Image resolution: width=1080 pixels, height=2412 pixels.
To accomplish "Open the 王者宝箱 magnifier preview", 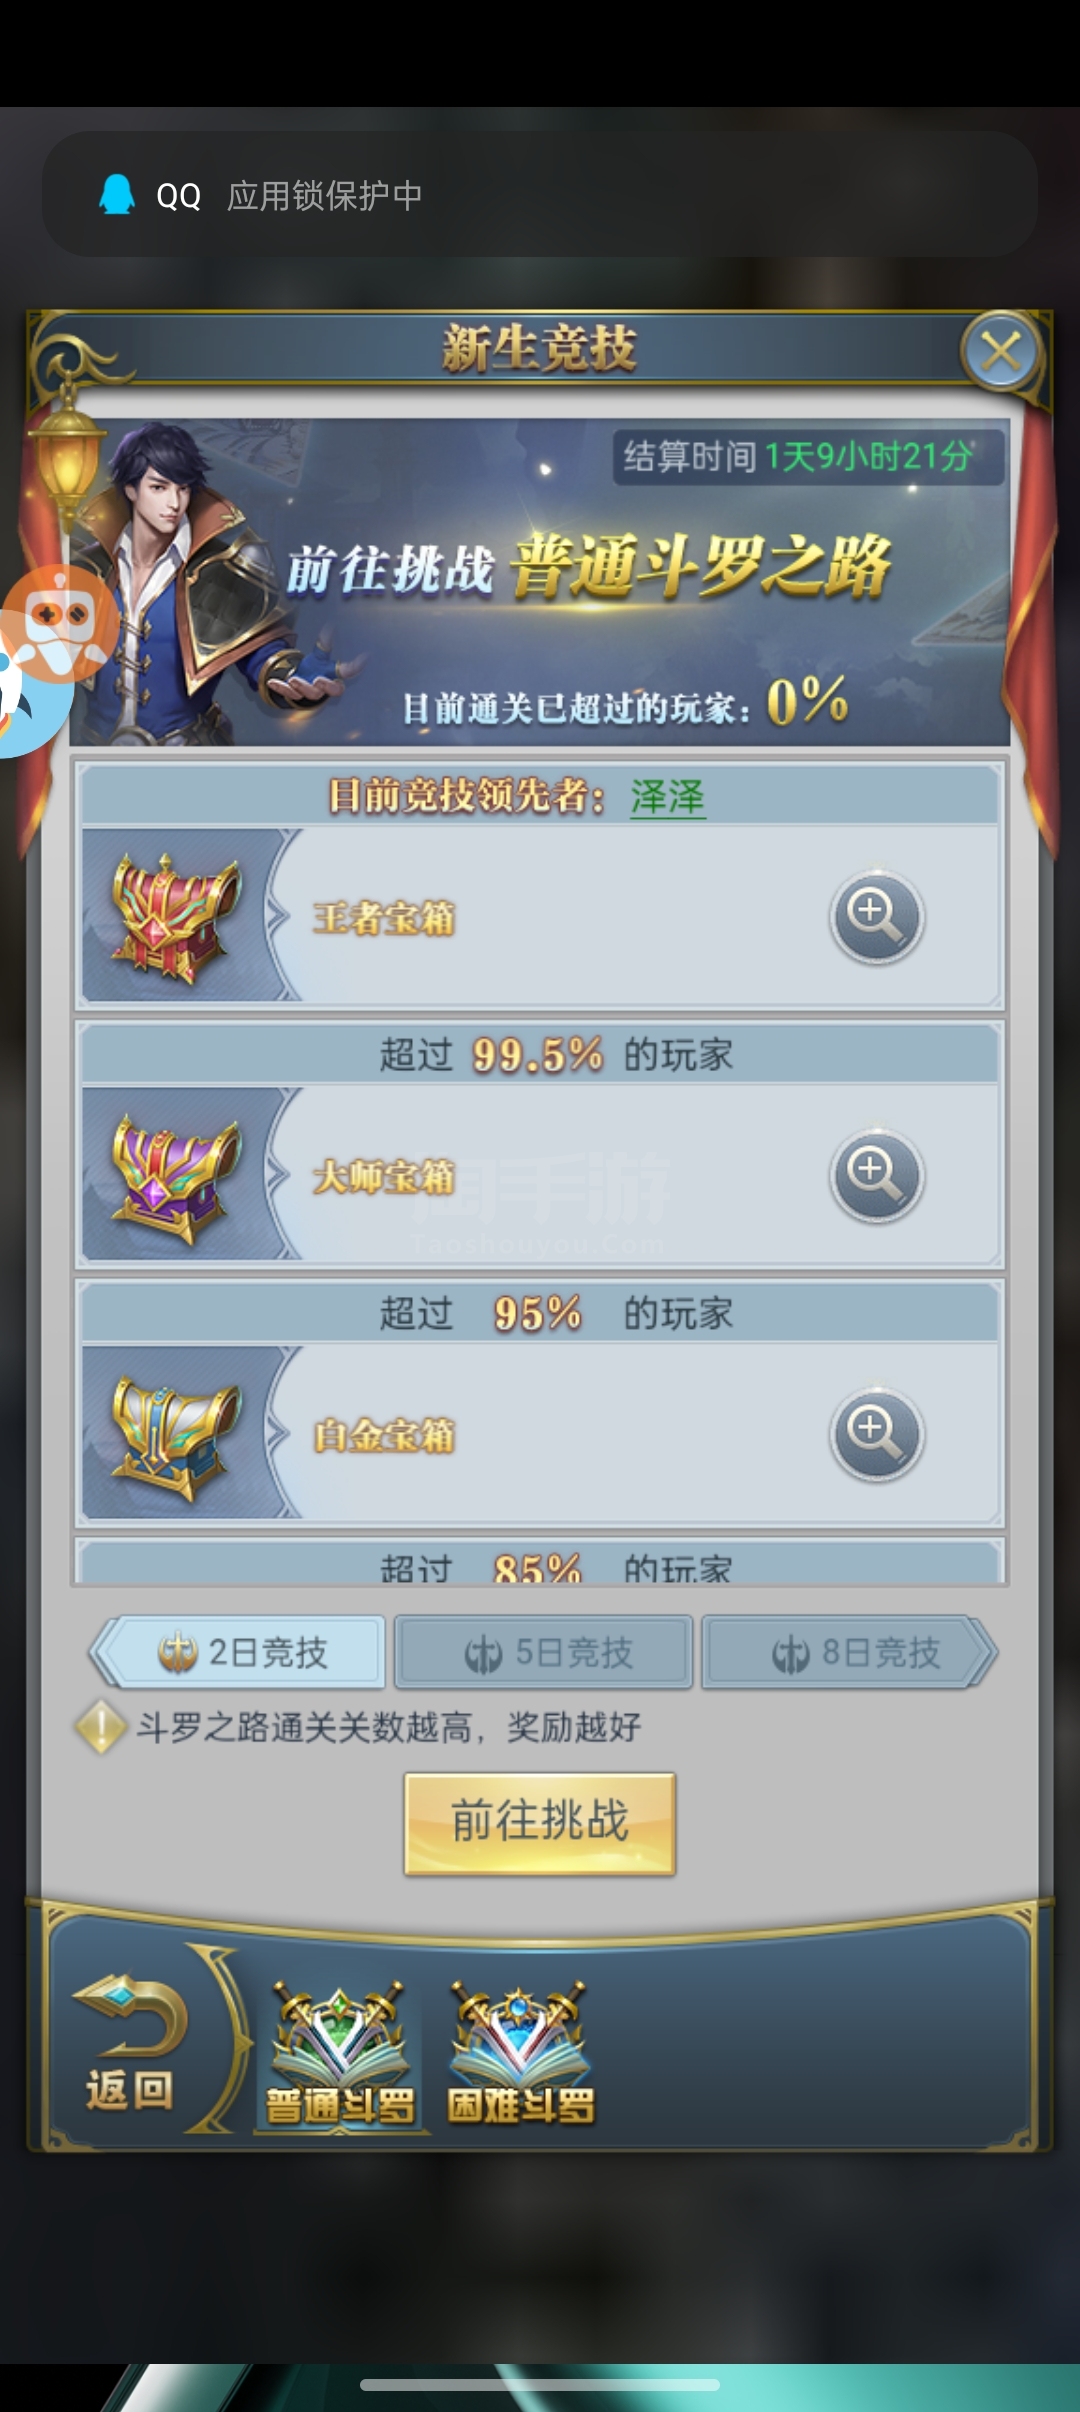I will [876, 916].
